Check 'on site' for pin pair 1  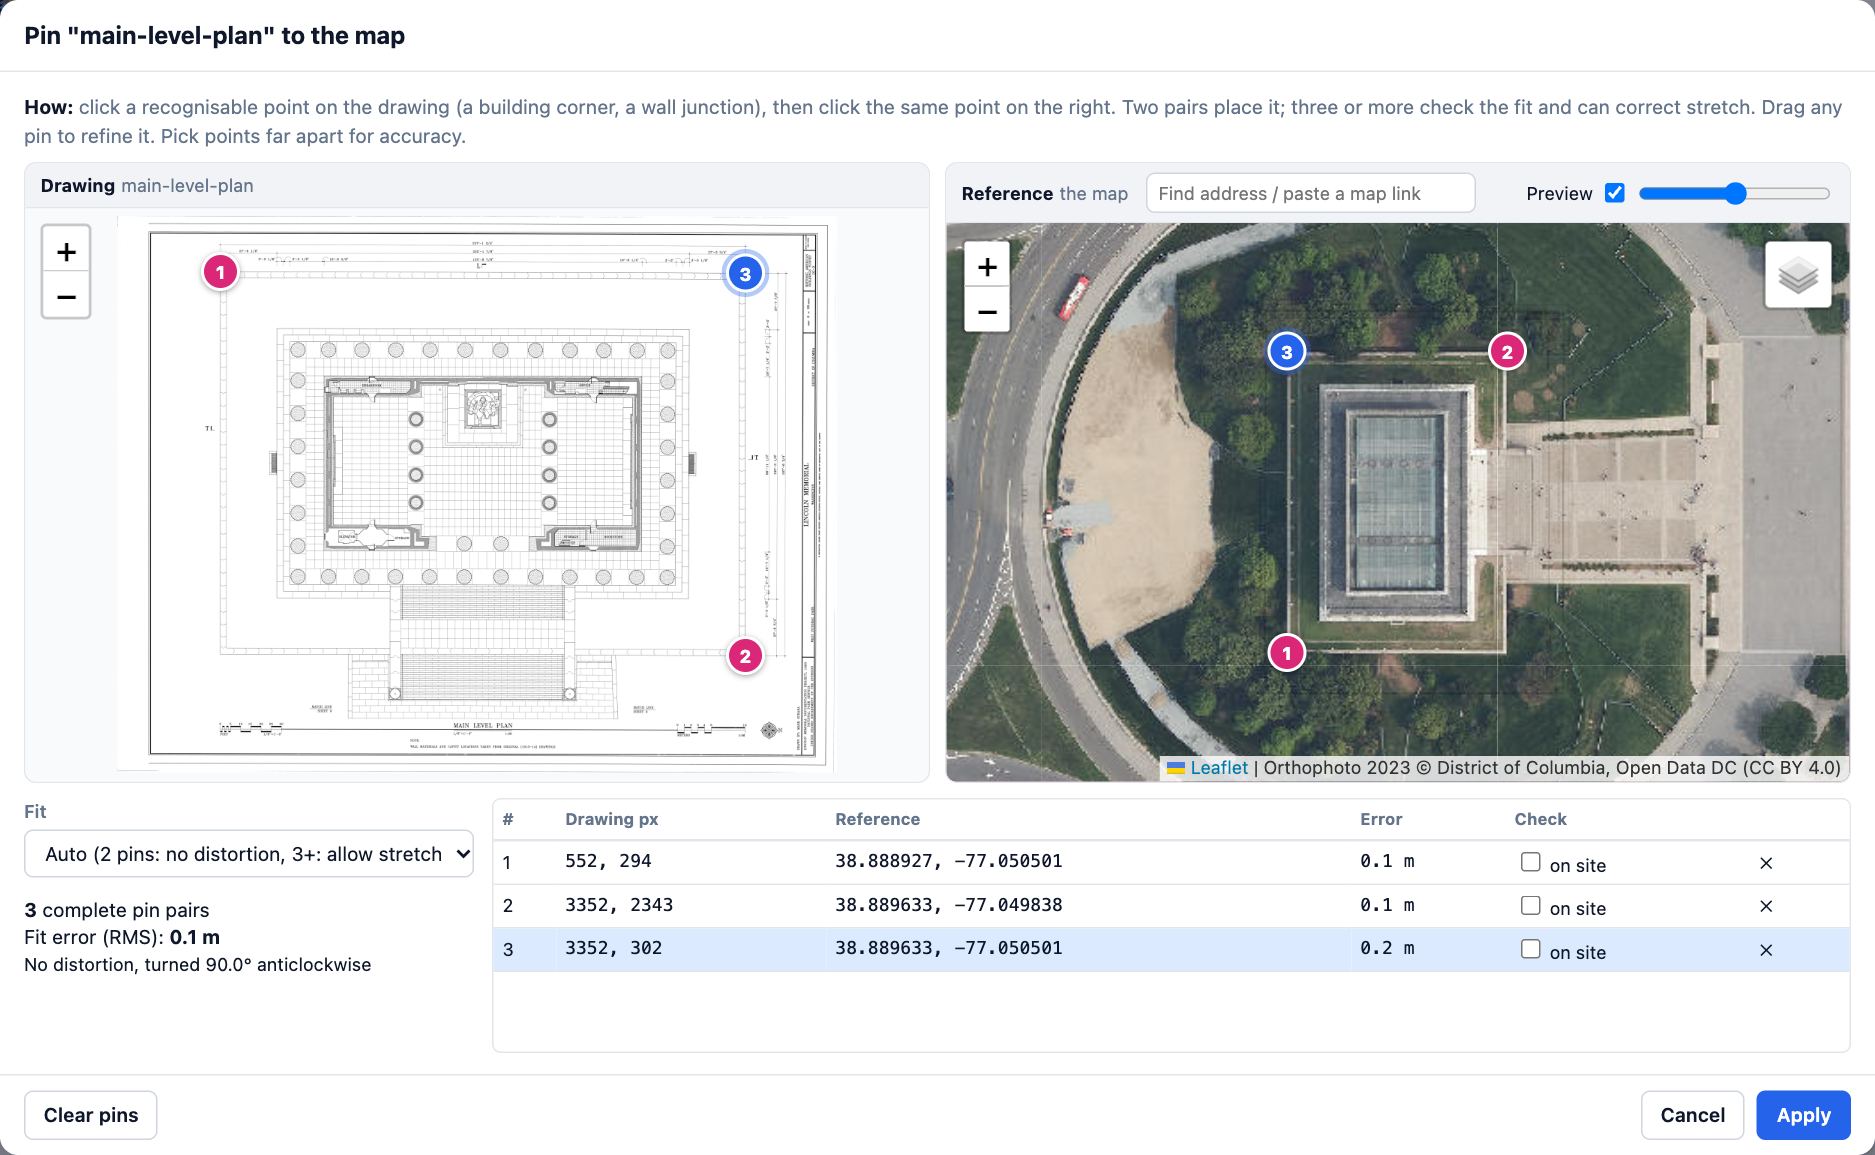click(1530, 862)
